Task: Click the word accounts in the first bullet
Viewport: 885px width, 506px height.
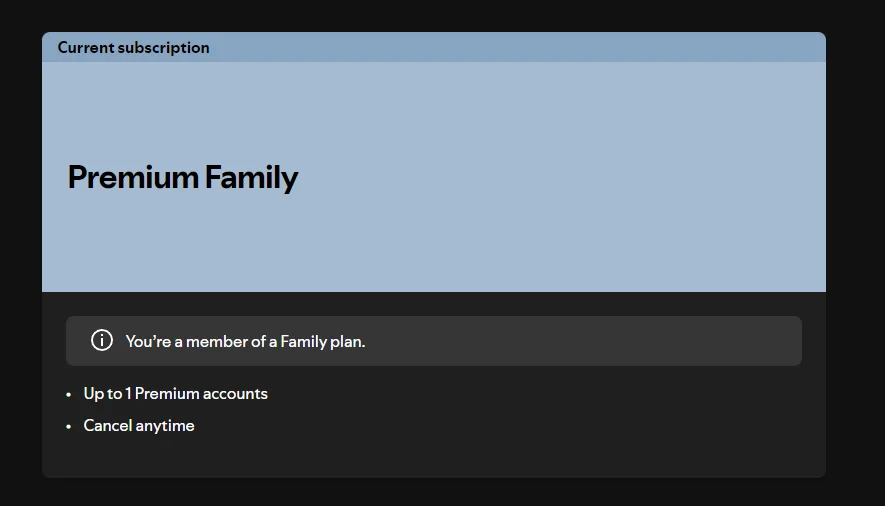Action: pos(235,394)
